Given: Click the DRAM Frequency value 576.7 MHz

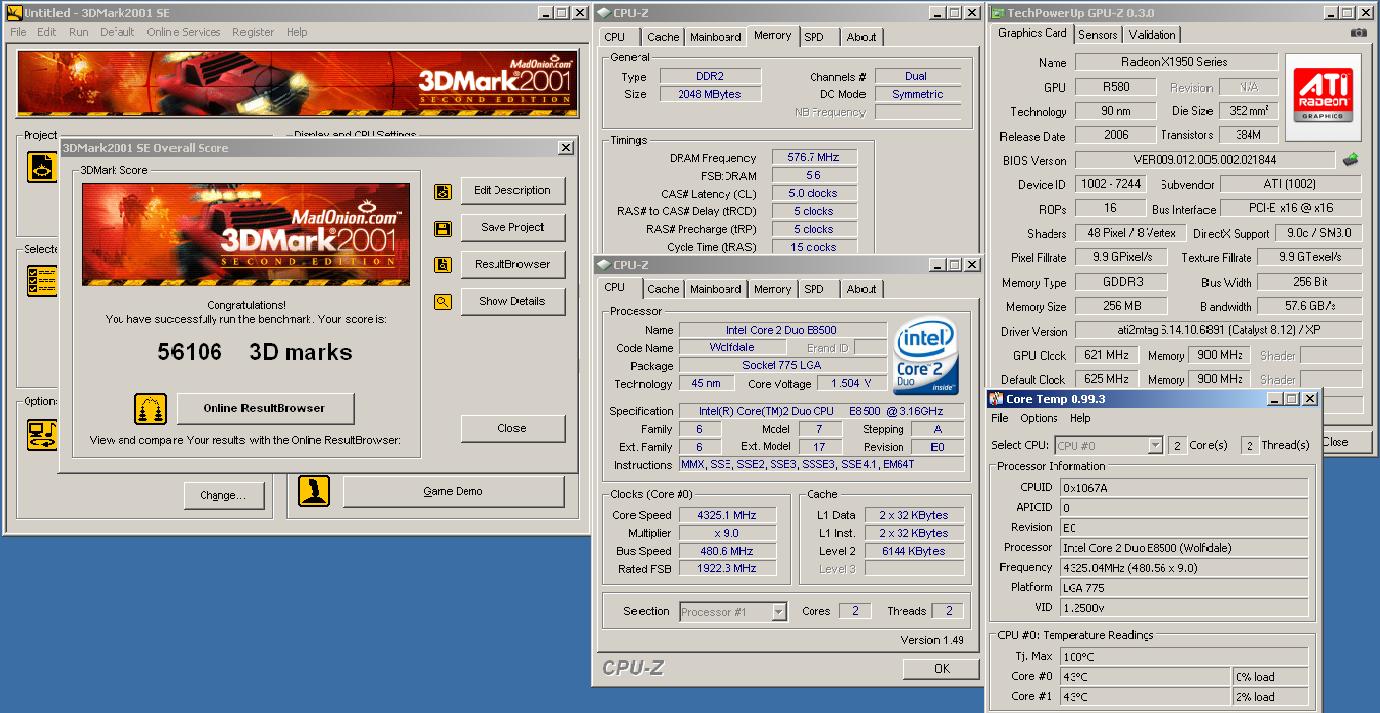Looking at the screenshot, I should [813, 158].
